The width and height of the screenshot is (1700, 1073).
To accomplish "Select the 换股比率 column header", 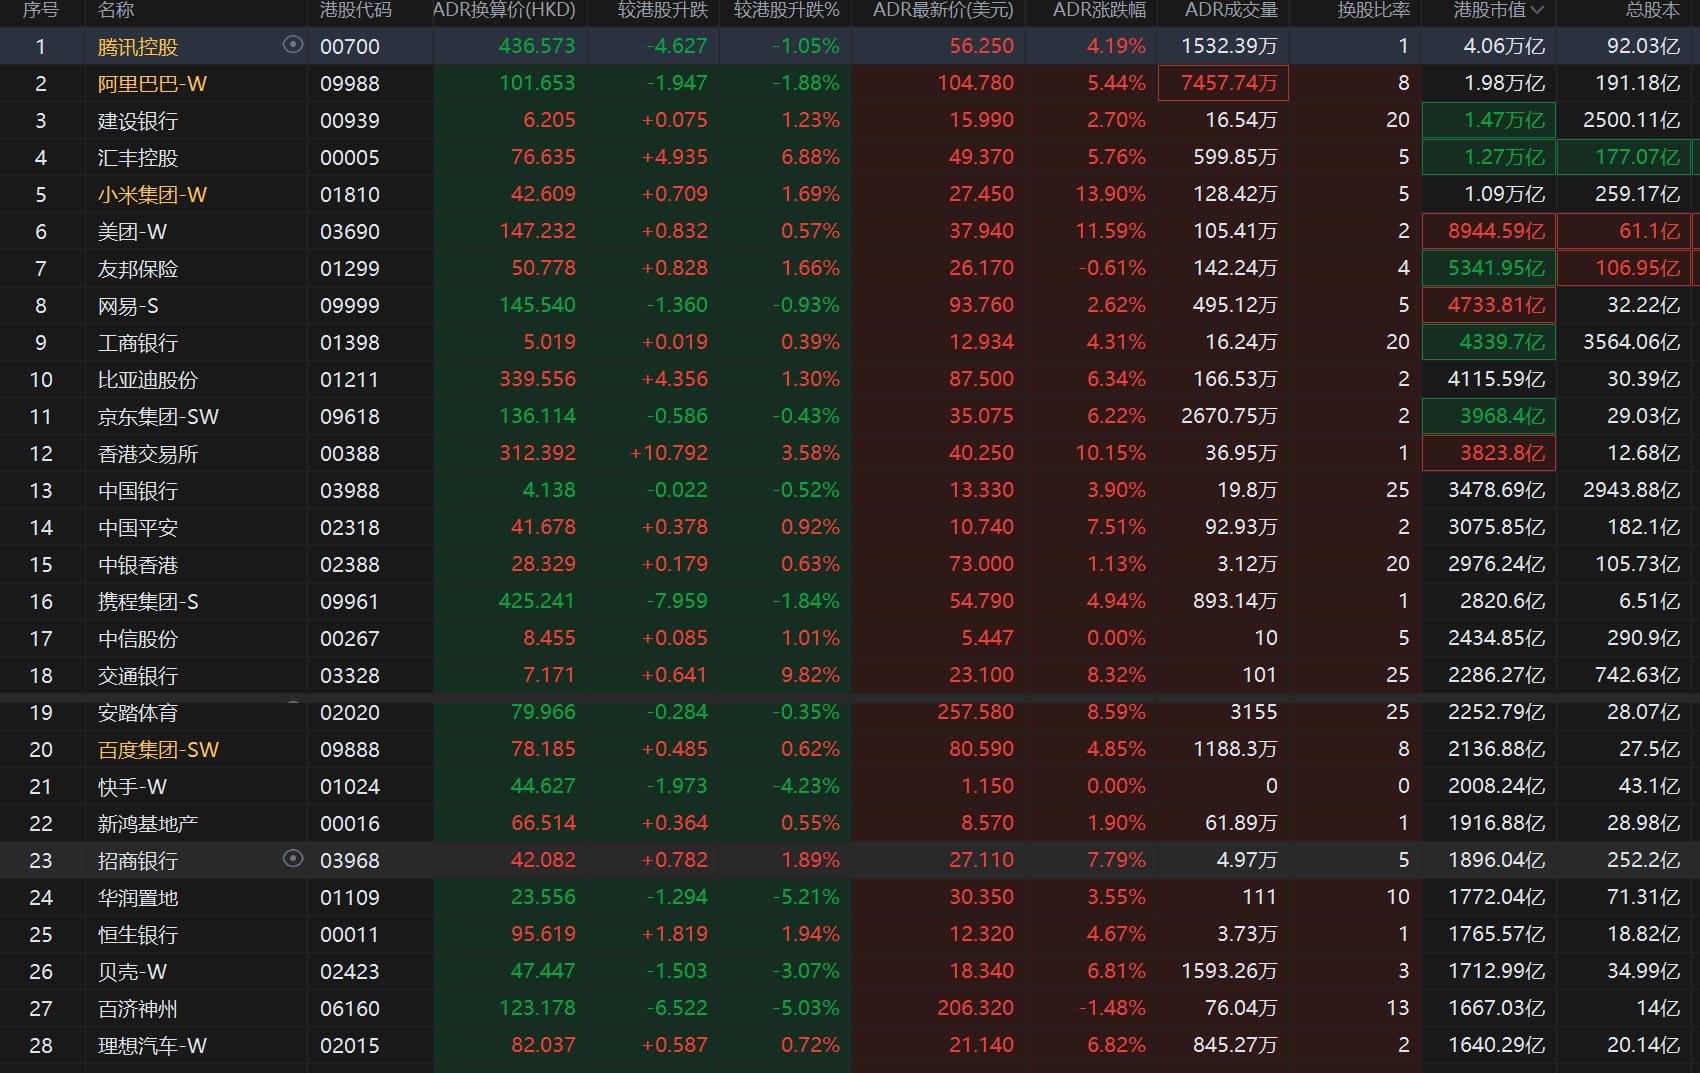I will click(x=1373, y=10).
